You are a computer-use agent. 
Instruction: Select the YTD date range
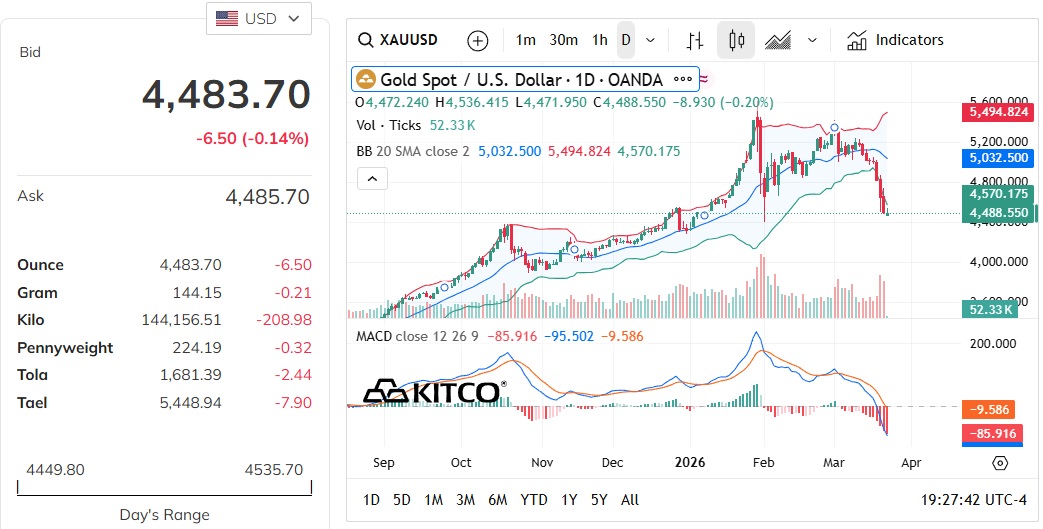(x=534, y=500)
